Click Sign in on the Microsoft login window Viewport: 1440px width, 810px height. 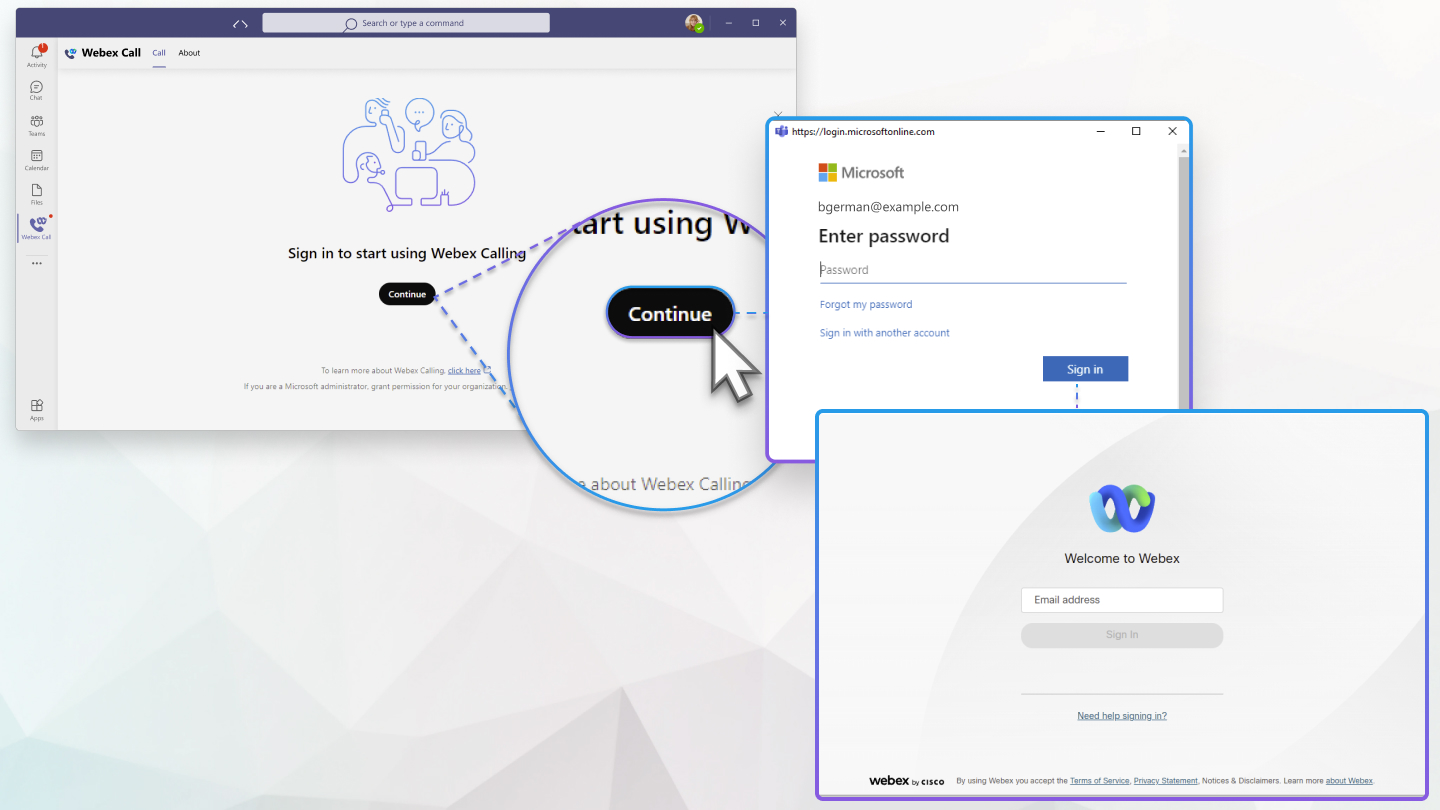[x=1085, y=368]
